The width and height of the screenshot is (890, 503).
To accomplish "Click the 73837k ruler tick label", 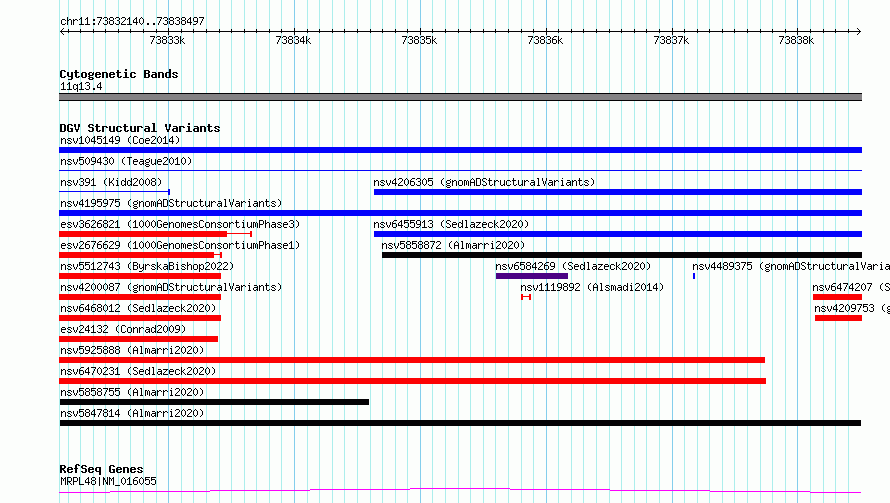I will pyautogui.click(x=671, y=40).
